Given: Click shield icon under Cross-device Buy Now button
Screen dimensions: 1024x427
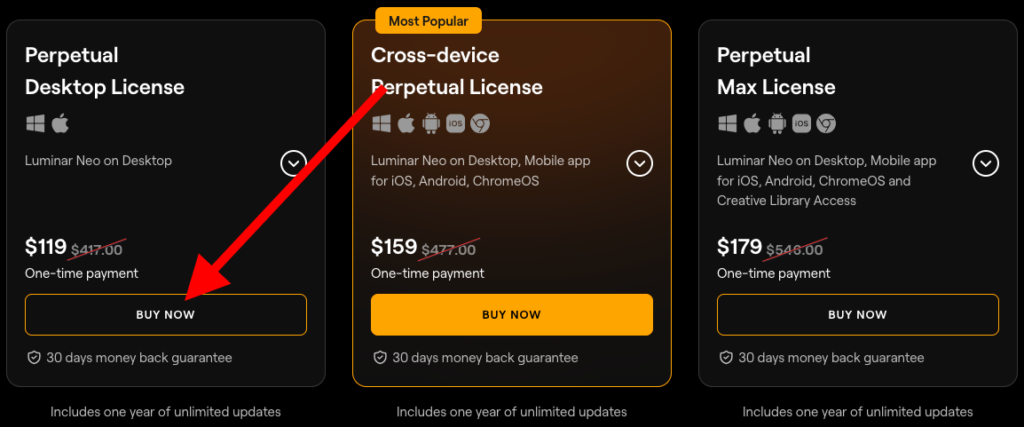Looking at the screenshot, I should pyautogui.click(x=380, y=357).
